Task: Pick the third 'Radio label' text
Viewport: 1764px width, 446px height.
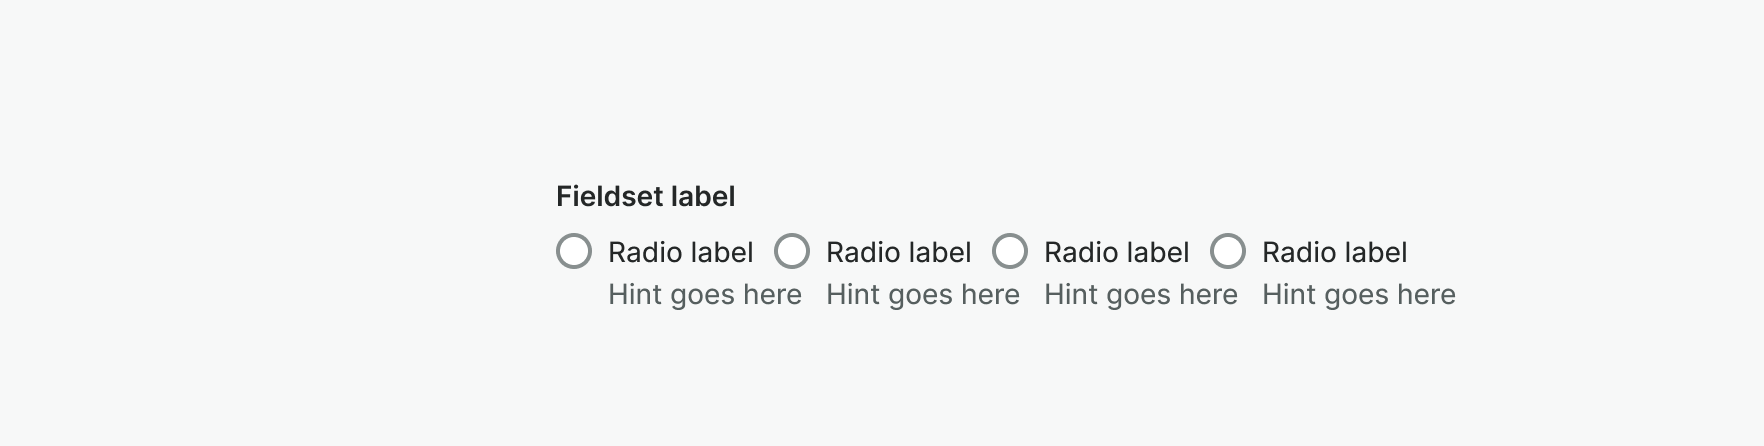Action: pyautogui.click(x=1116, y=253)
